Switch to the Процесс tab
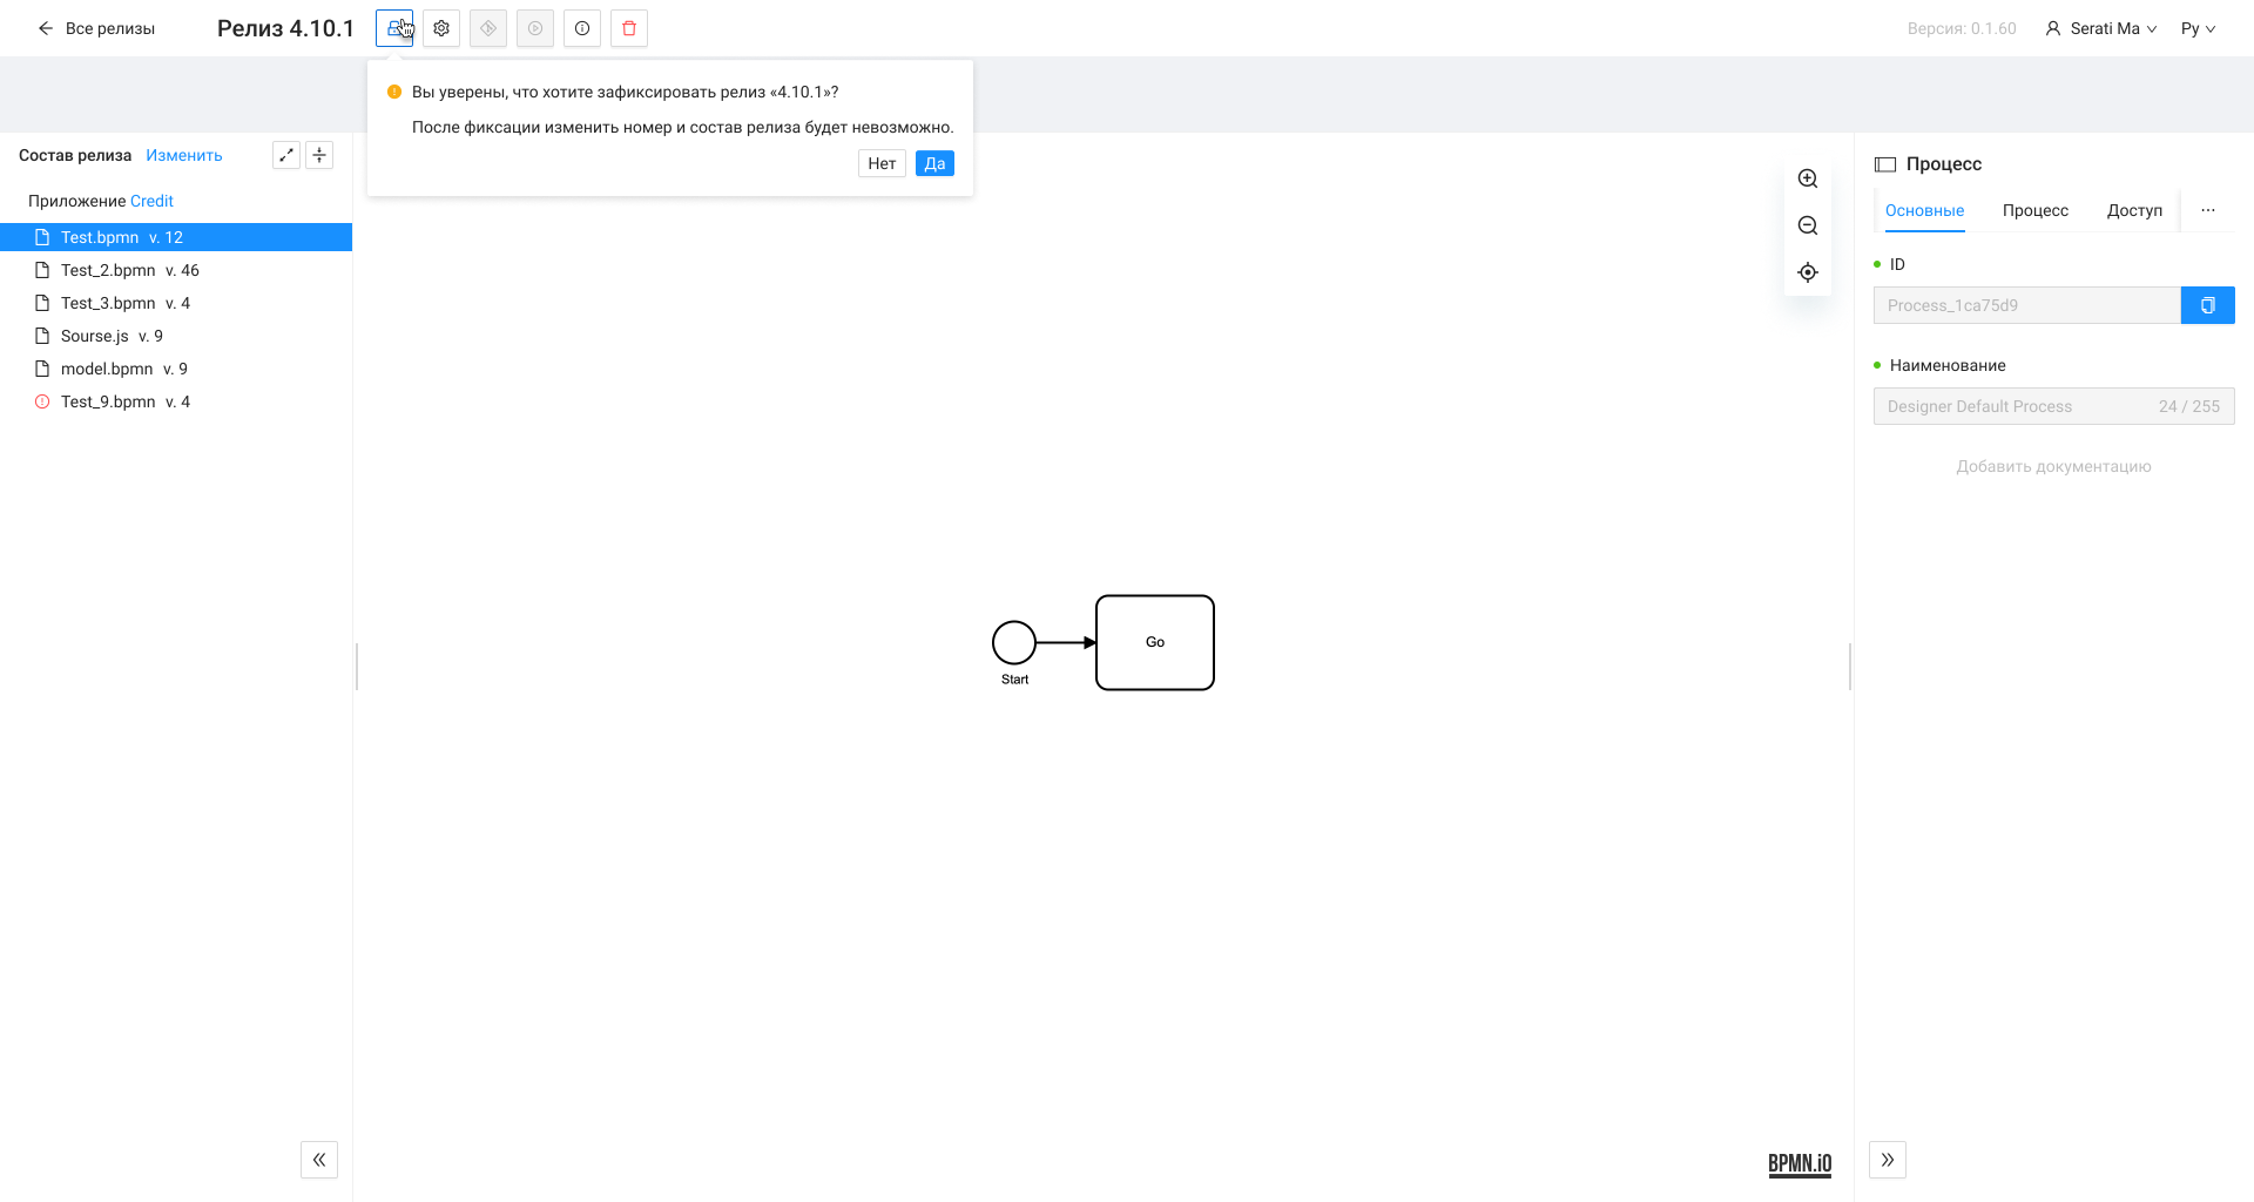Screen dimensions: 2254x1202 (2034, 210)
